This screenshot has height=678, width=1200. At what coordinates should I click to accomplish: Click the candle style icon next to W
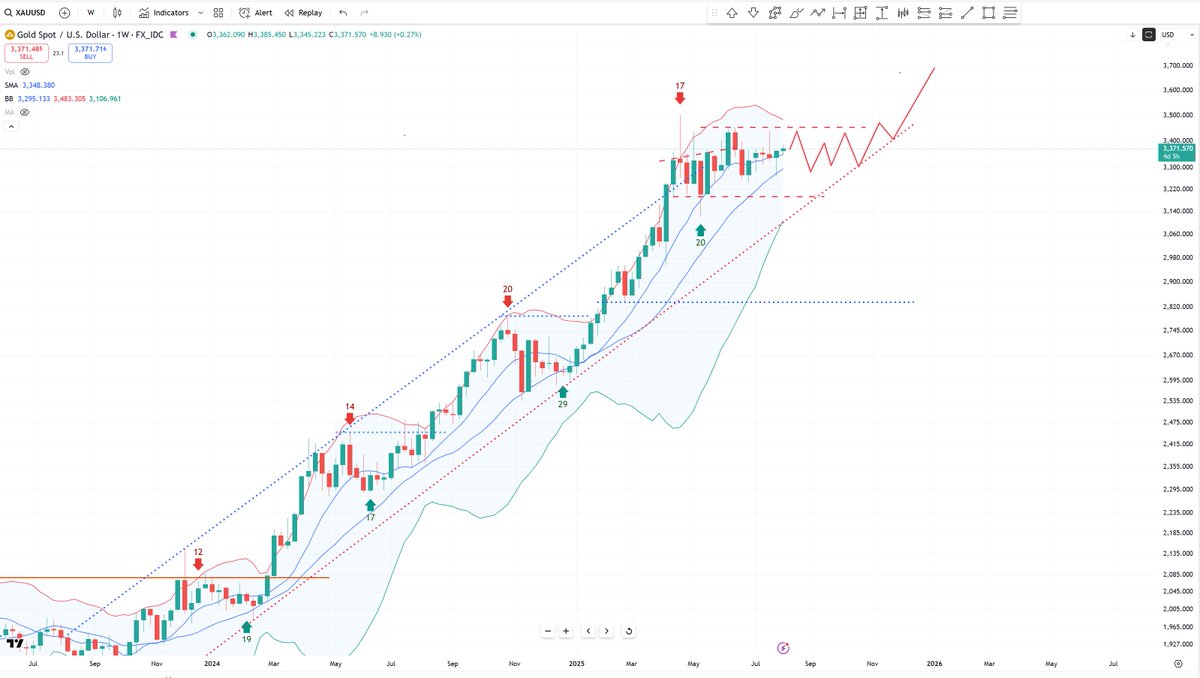pyautogui.click(x=116, y=12)
